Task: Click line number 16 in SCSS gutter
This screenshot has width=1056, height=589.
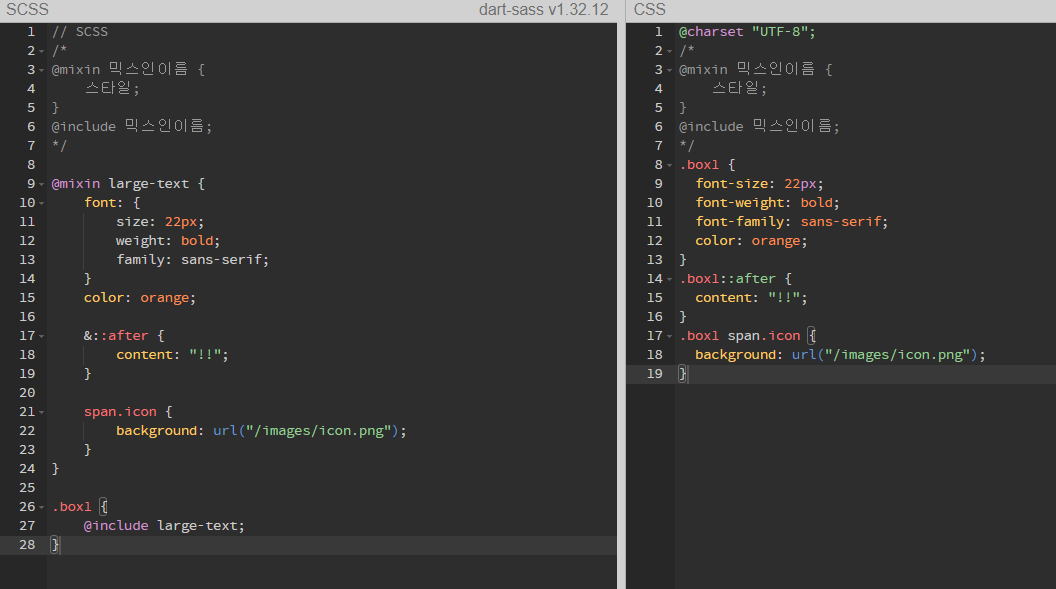Action: pos(27,317)
